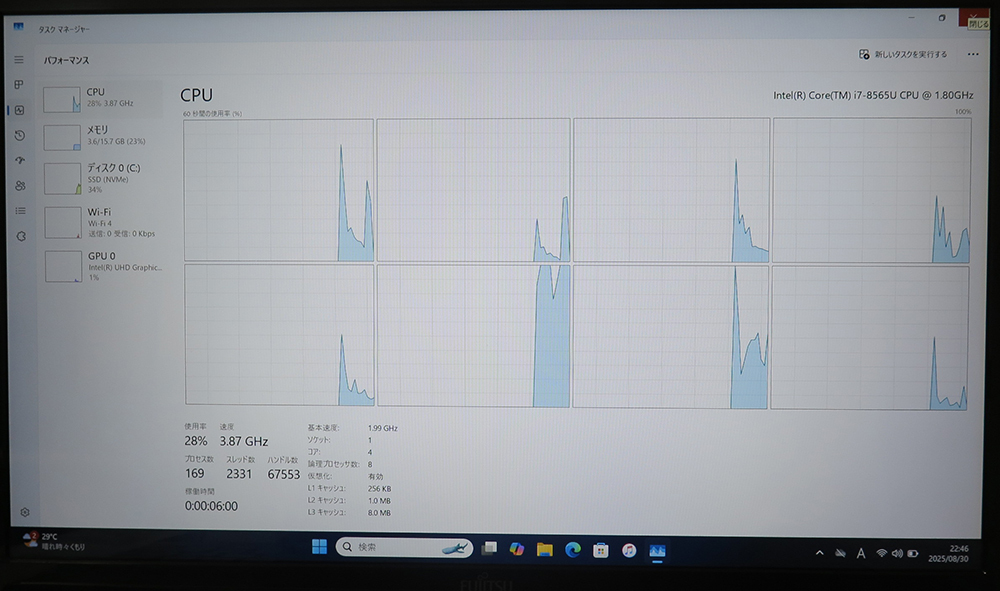Select the Wi-Fi resource entry
This screenshot has height=591, width=1000.
pos(103,222)
